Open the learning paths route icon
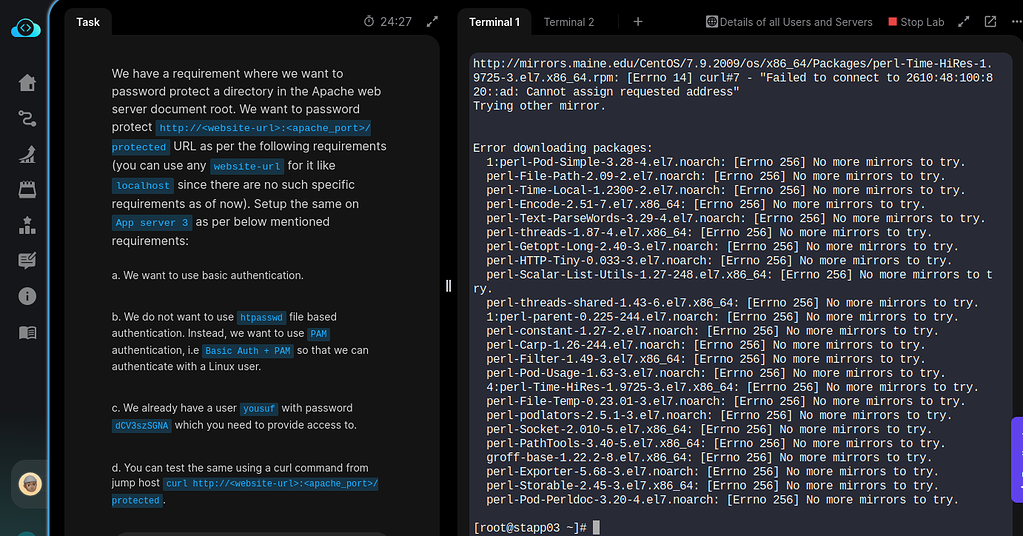 tap(27, 119)
